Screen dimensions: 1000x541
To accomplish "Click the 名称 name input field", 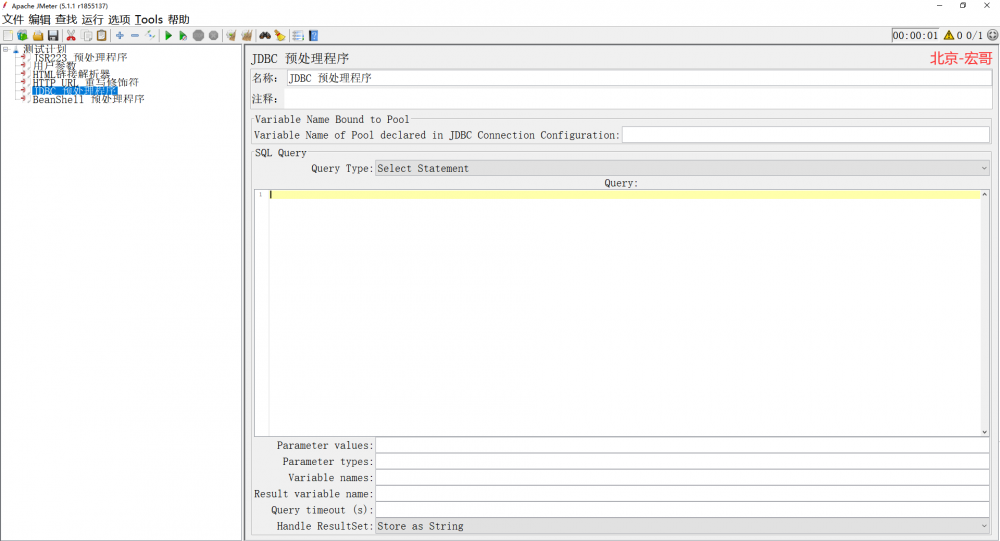I will coord(639,78).
